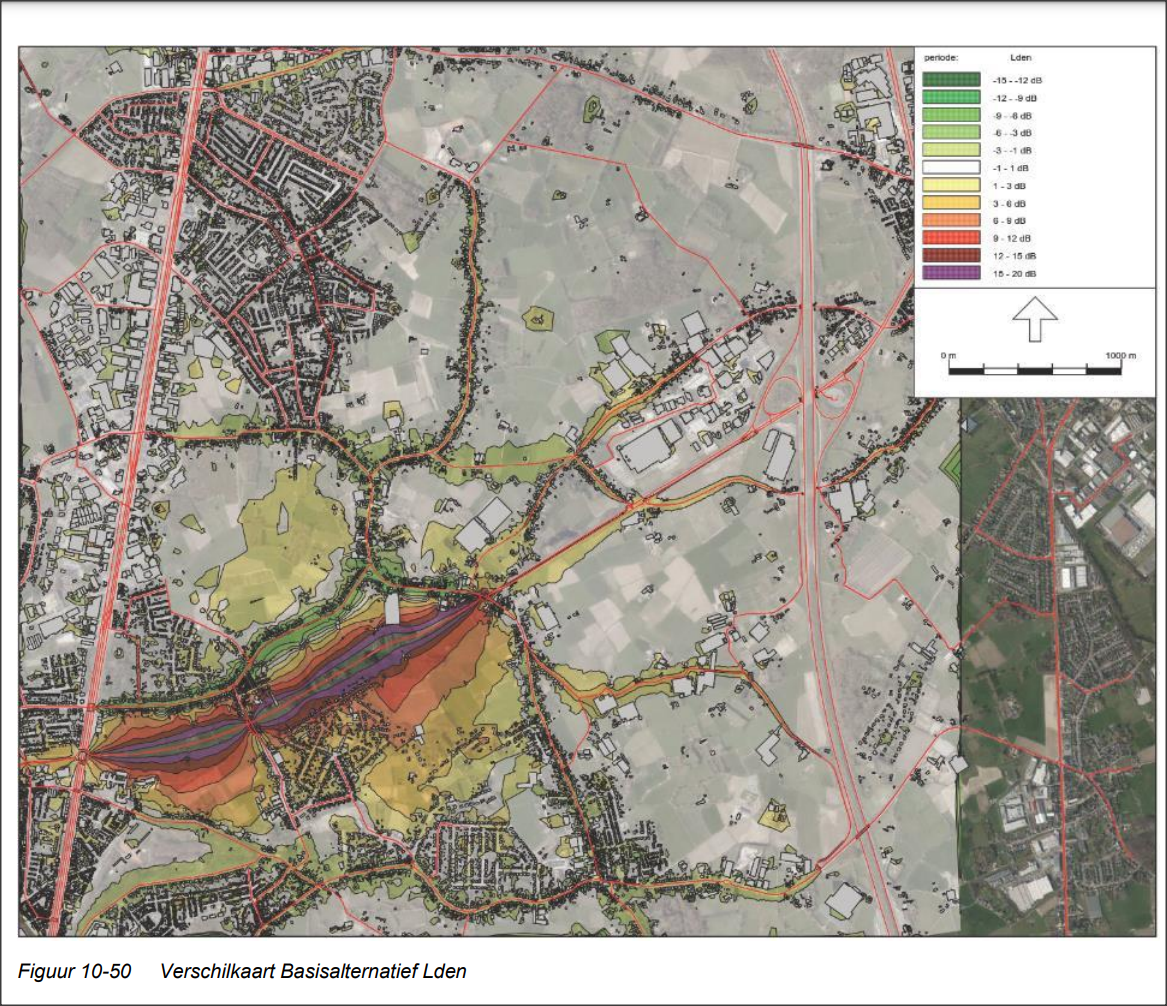Select the dark red 12 - 15 dB swatch
1167x1006 pixels.
pos(952,255)
